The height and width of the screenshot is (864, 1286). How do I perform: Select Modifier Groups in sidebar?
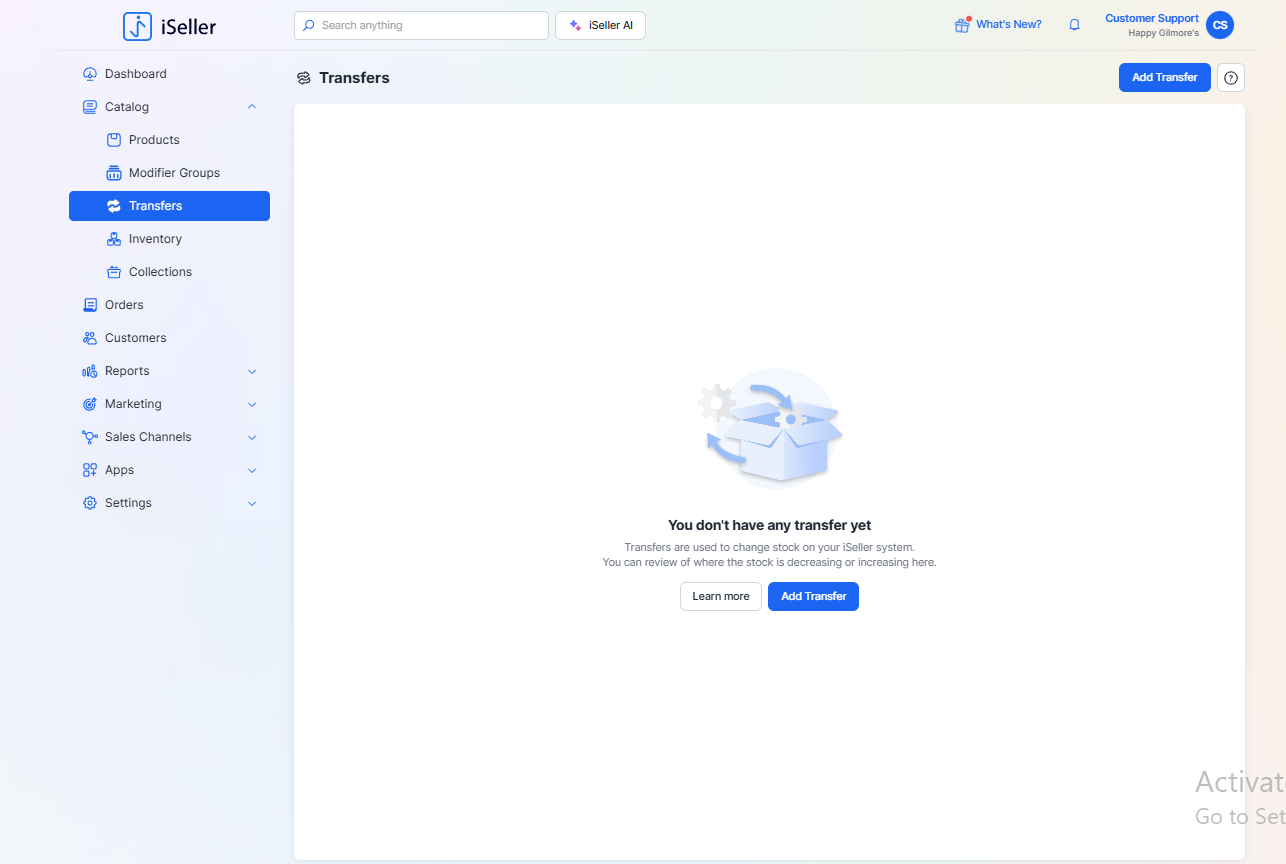click(174, 173)
